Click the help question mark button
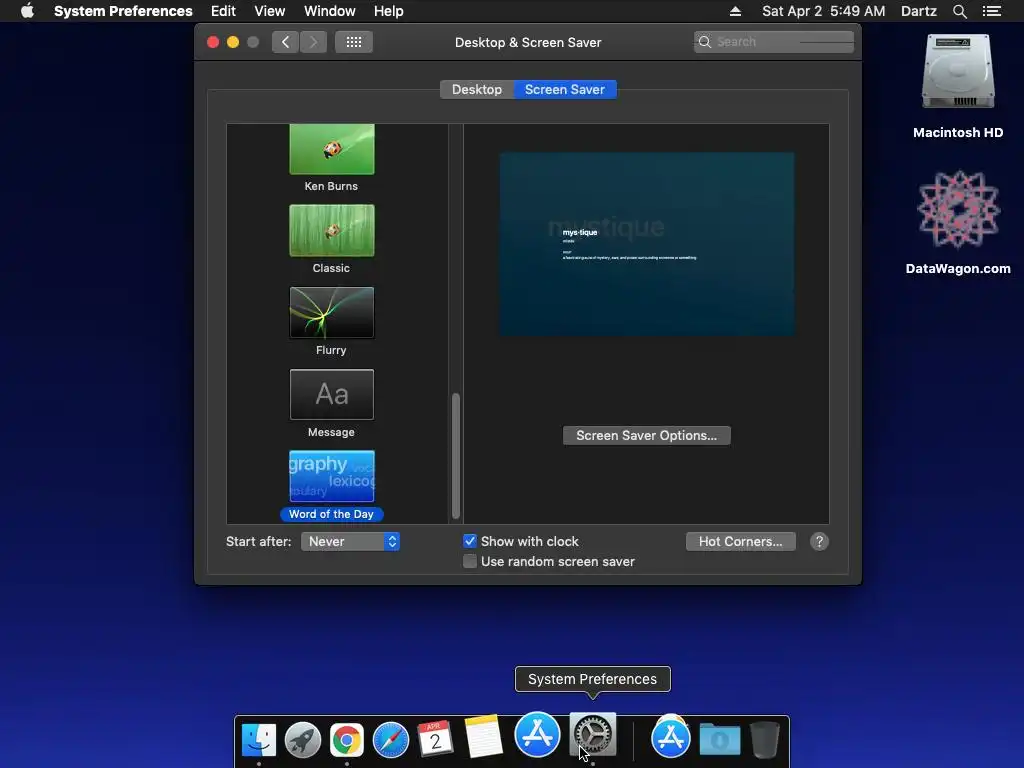This screenshot has width=1024, height=768. [819, 541]
